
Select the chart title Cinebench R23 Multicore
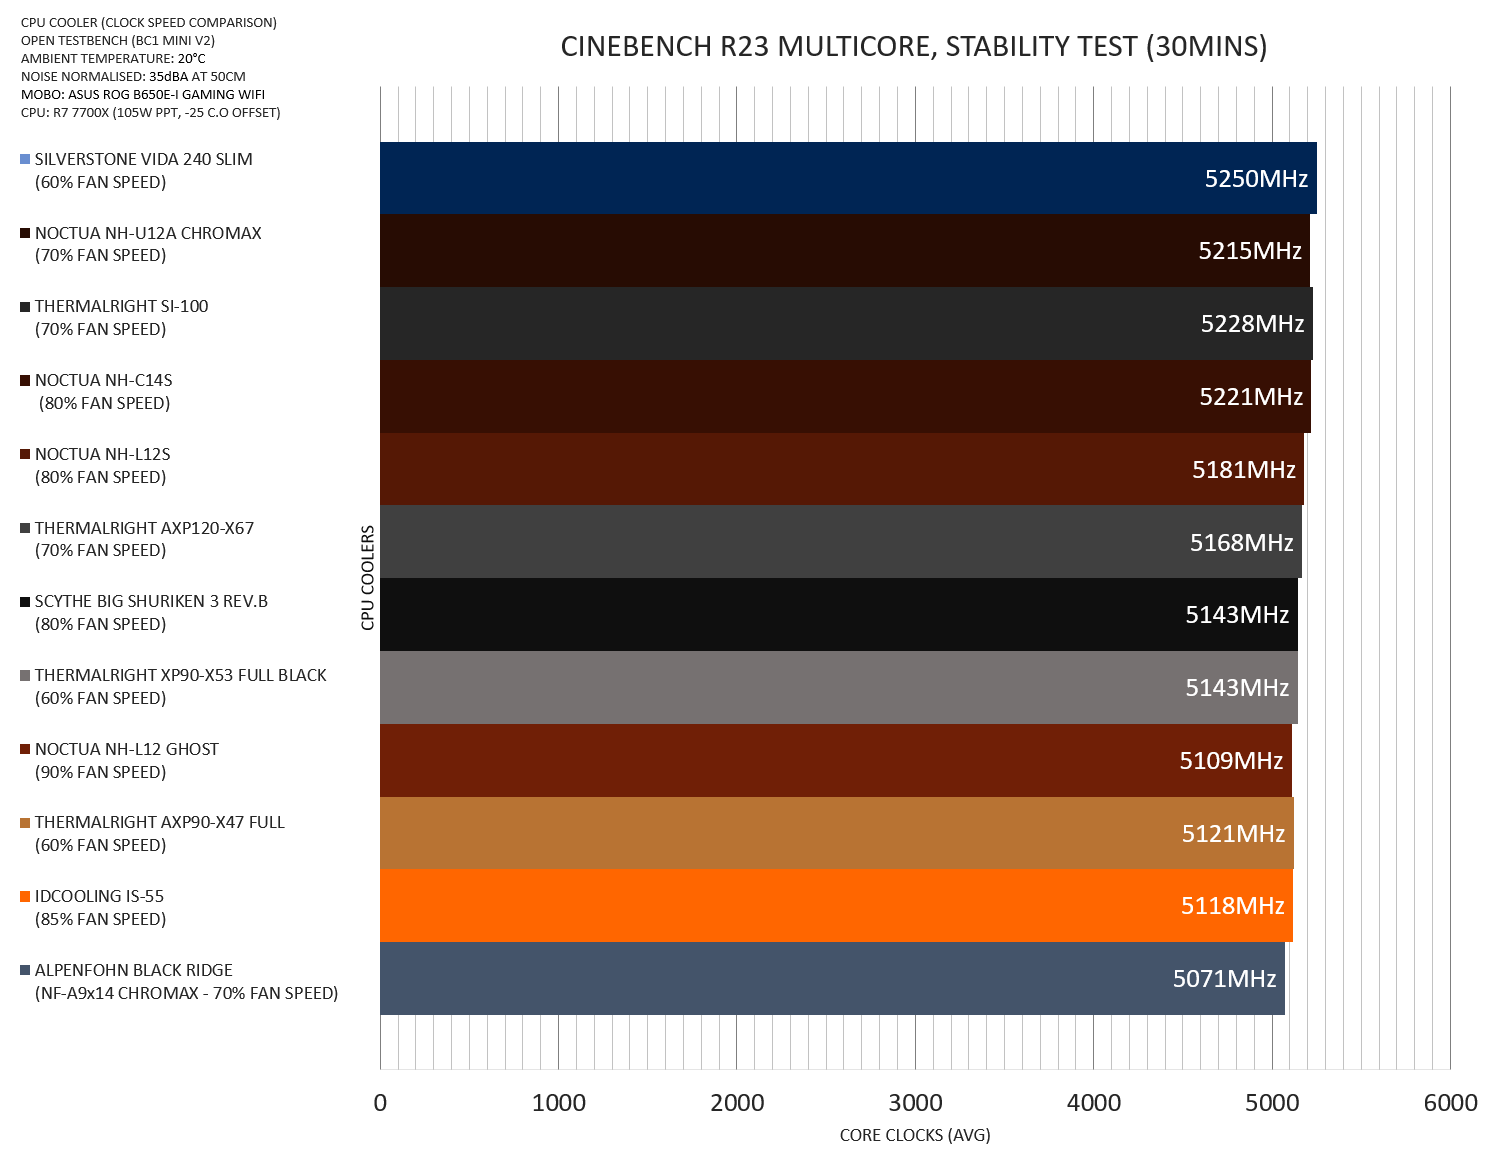coord(914,47)
